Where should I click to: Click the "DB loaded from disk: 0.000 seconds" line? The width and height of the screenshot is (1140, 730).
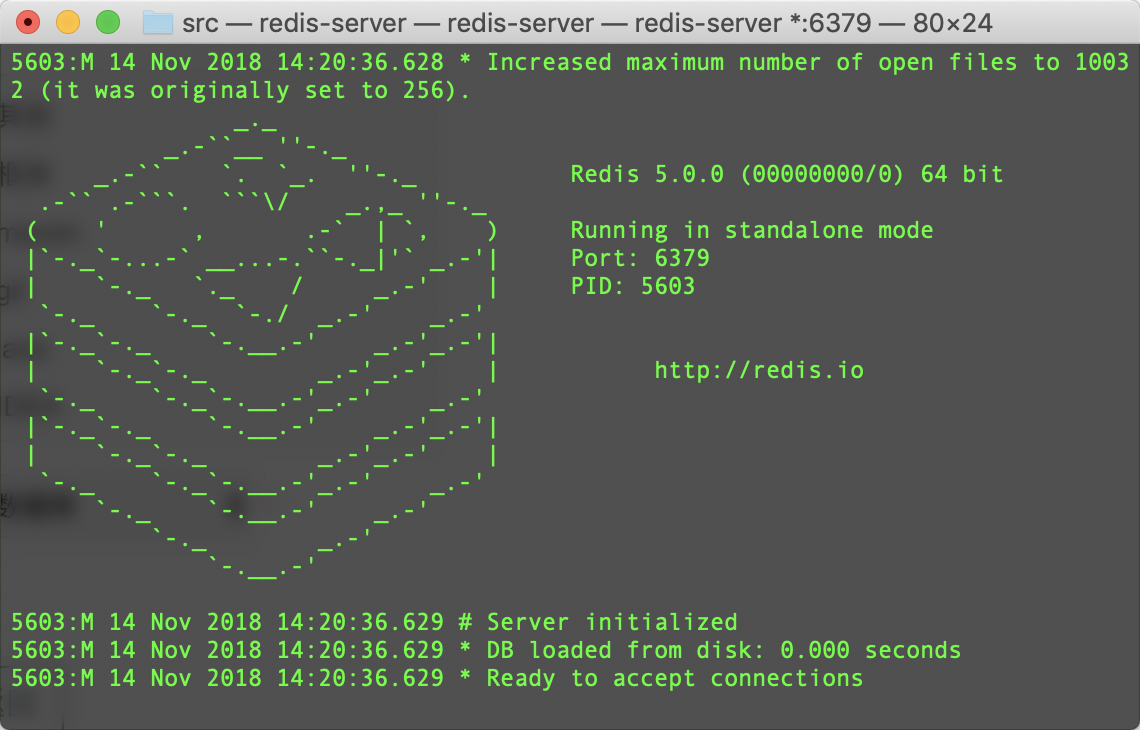(x=486, y=650)
